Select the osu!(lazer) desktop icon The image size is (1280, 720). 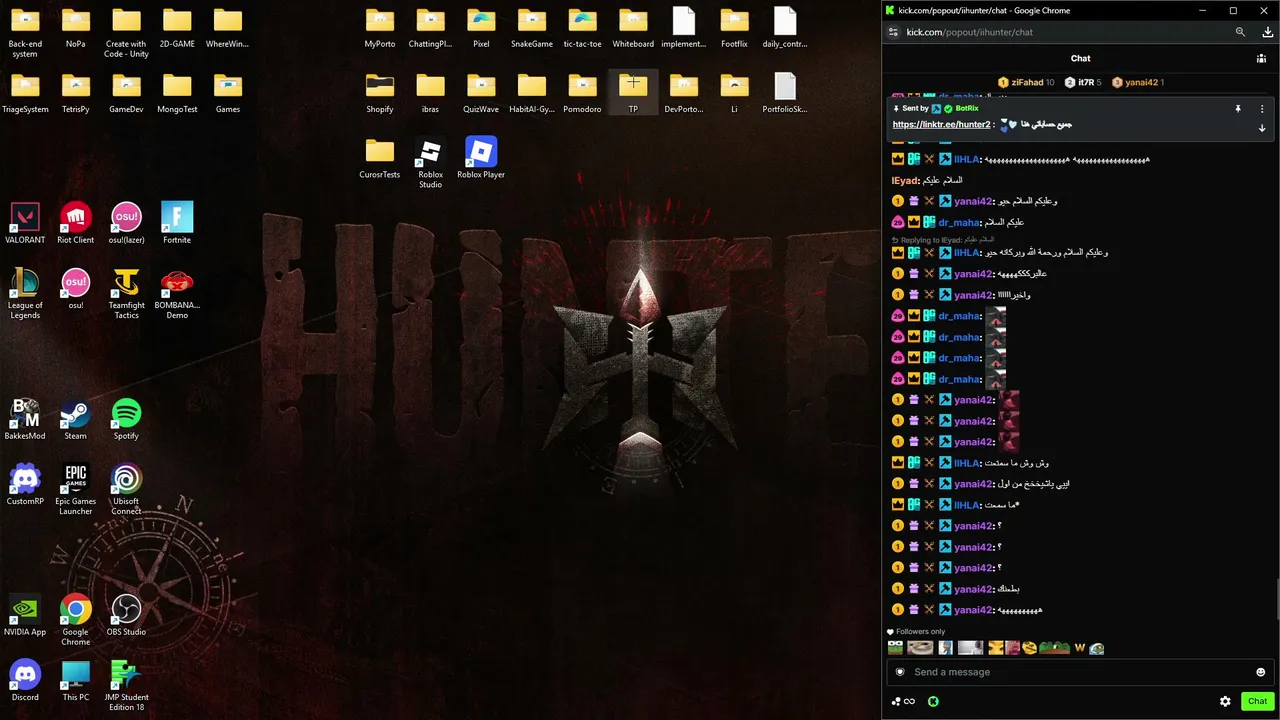126,224
